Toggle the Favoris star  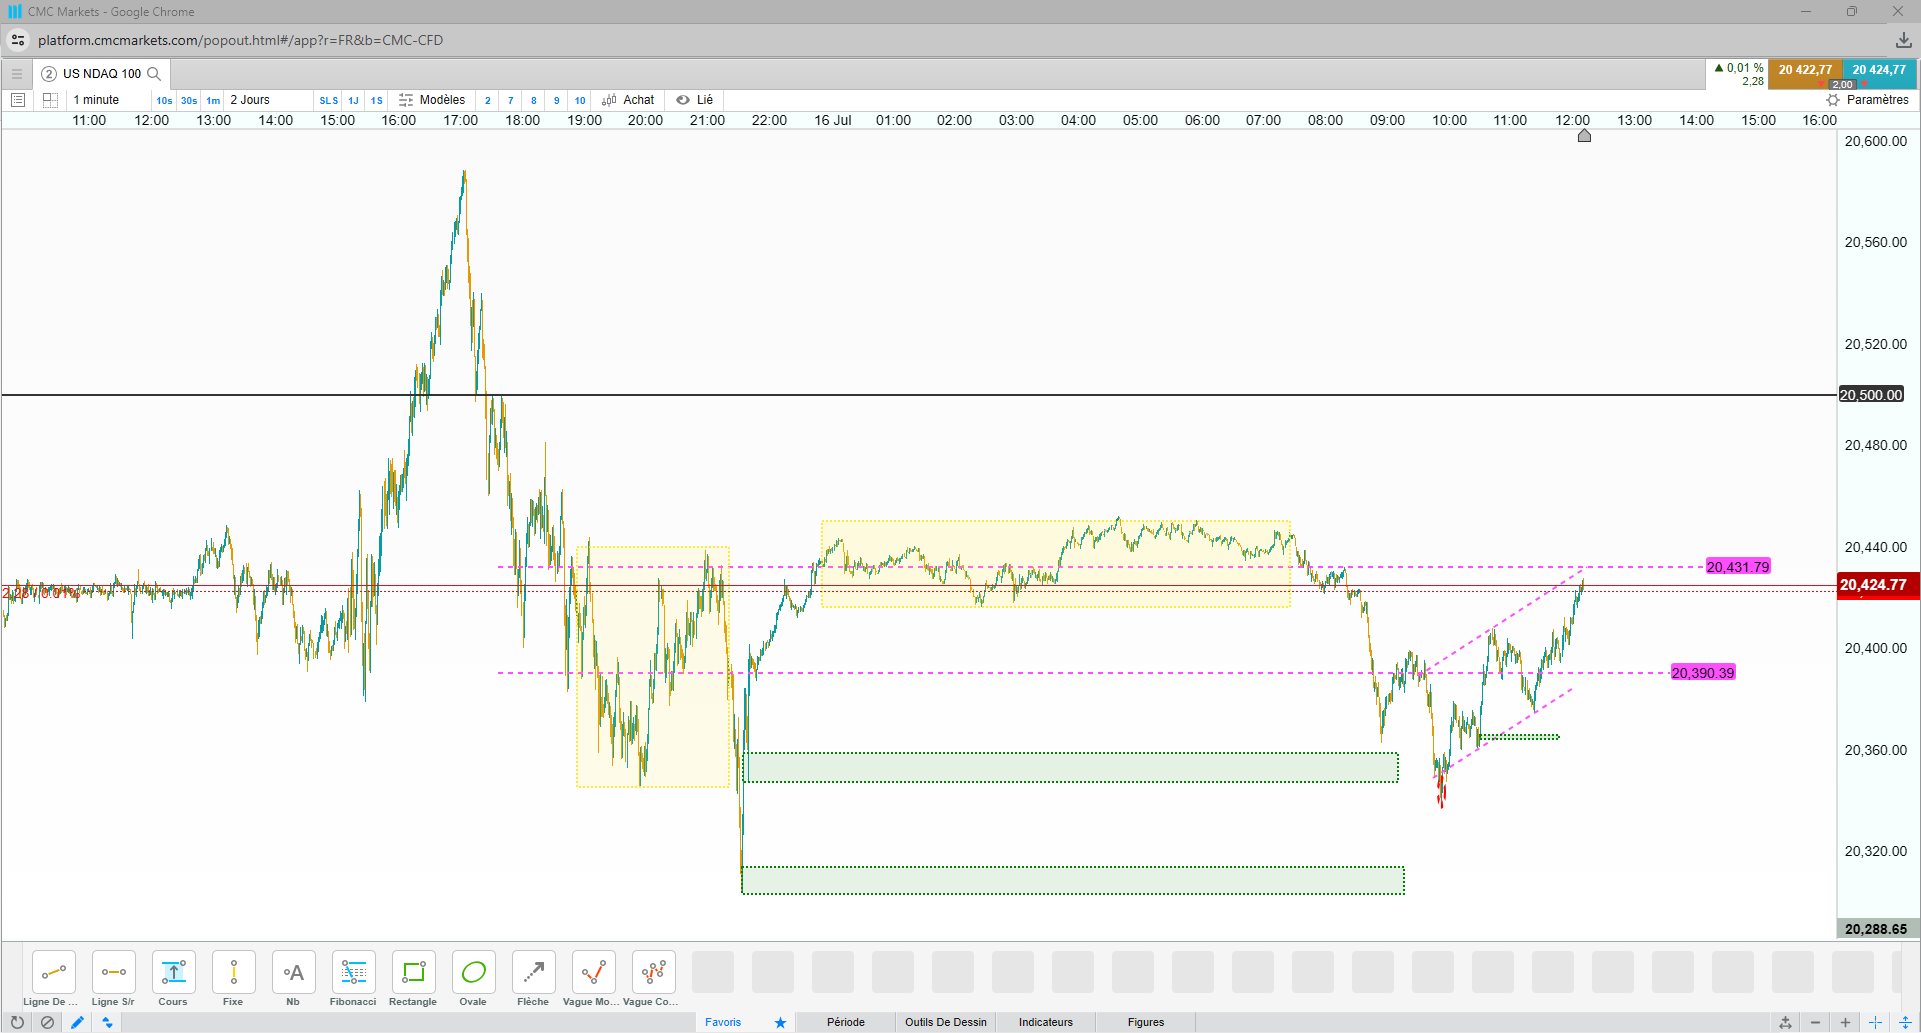tap(780, 1022)
